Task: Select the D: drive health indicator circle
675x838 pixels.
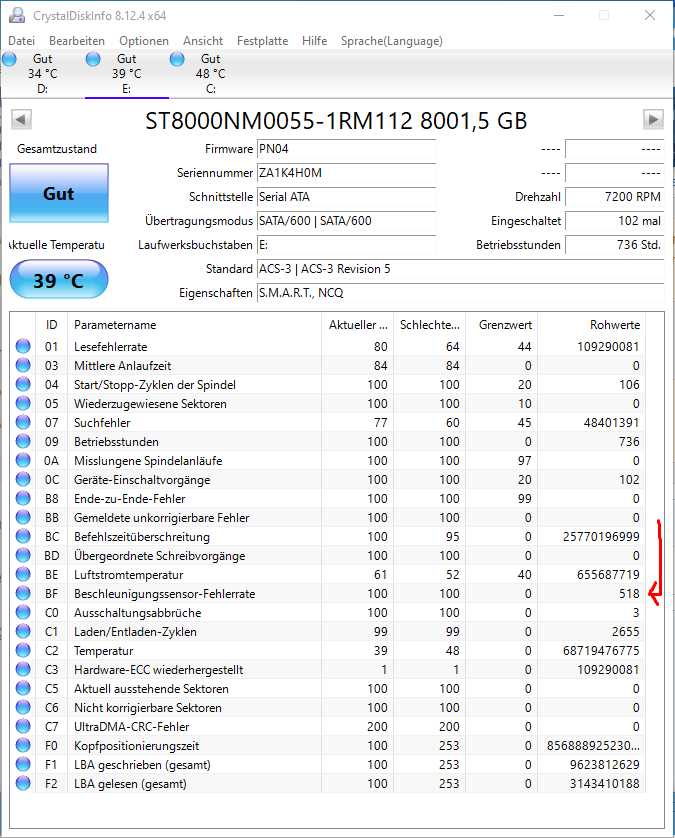Action: (9, 60)
